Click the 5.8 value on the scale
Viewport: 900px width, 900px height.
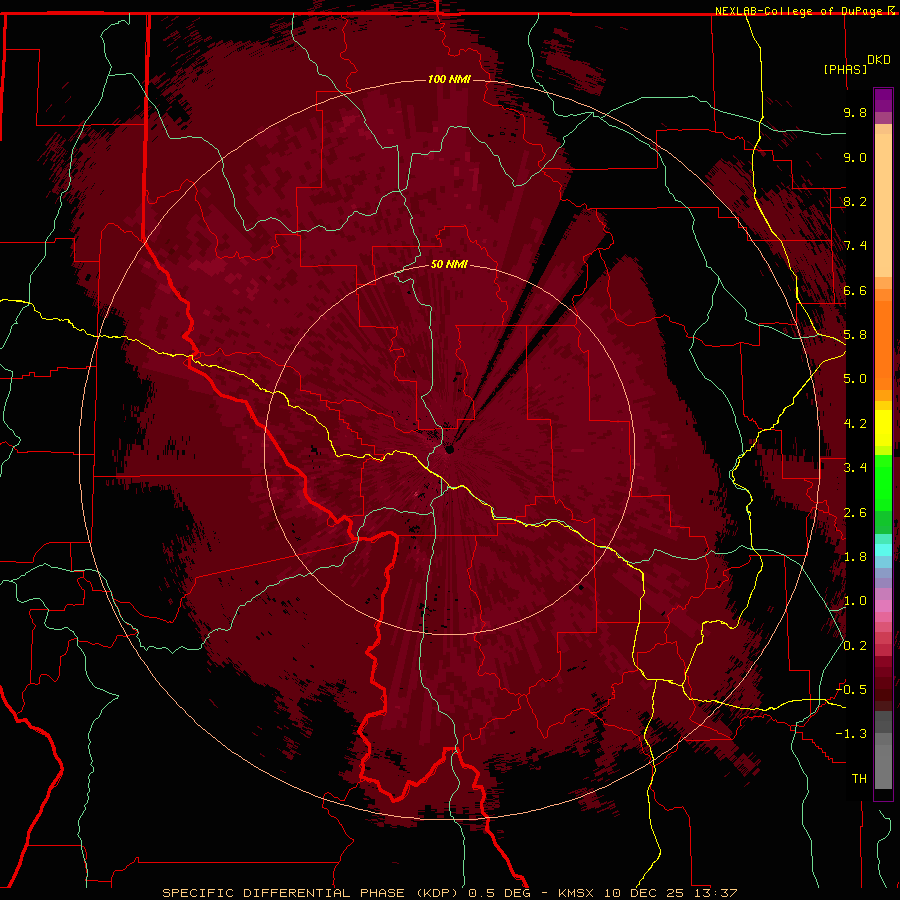(x=855, y=335)
